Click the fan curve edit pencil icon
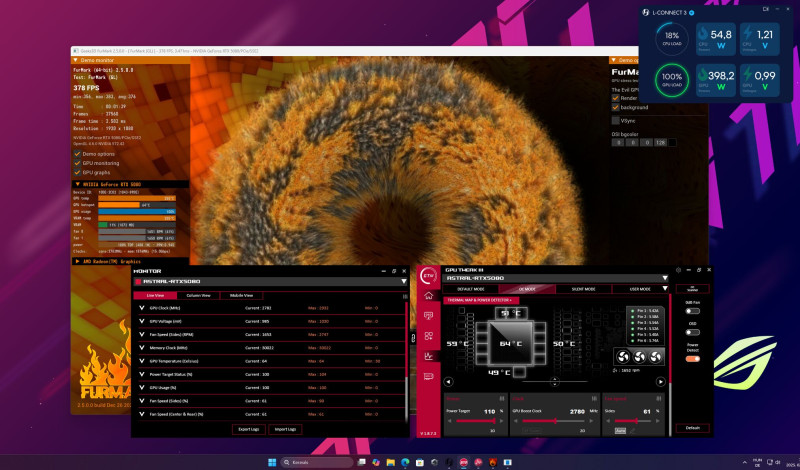 tap(633, 431)
